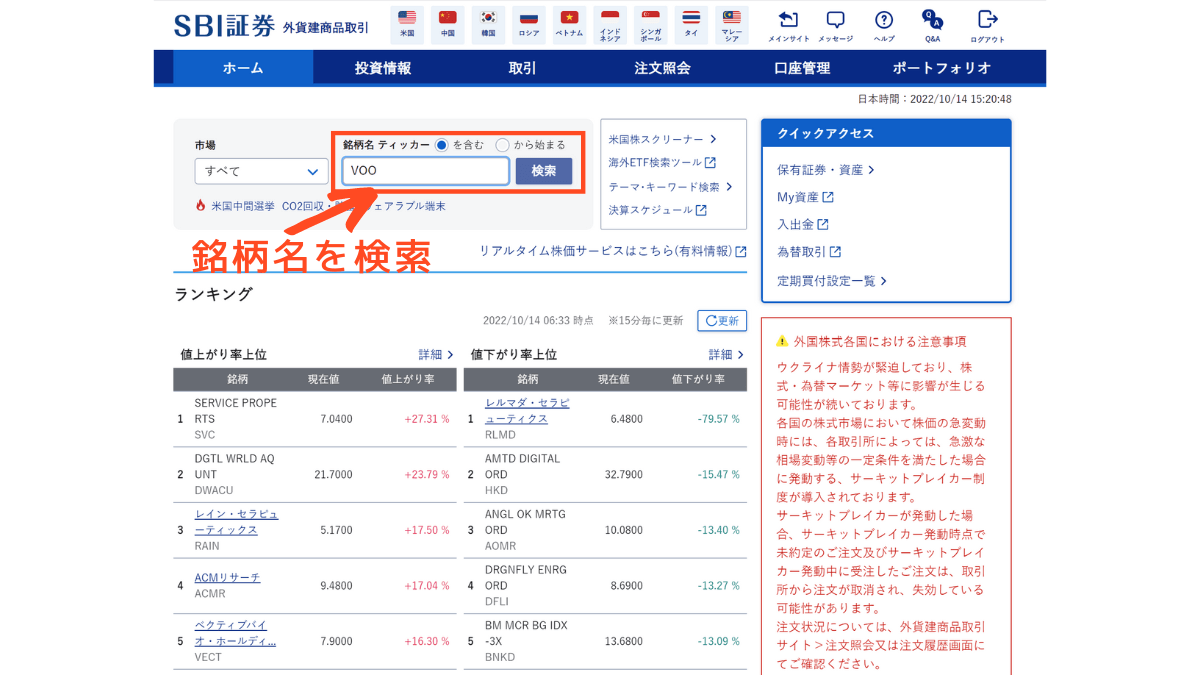
Task: Expand 詳細 for 値下がり率上位 ranking
Action: (727, 354)
